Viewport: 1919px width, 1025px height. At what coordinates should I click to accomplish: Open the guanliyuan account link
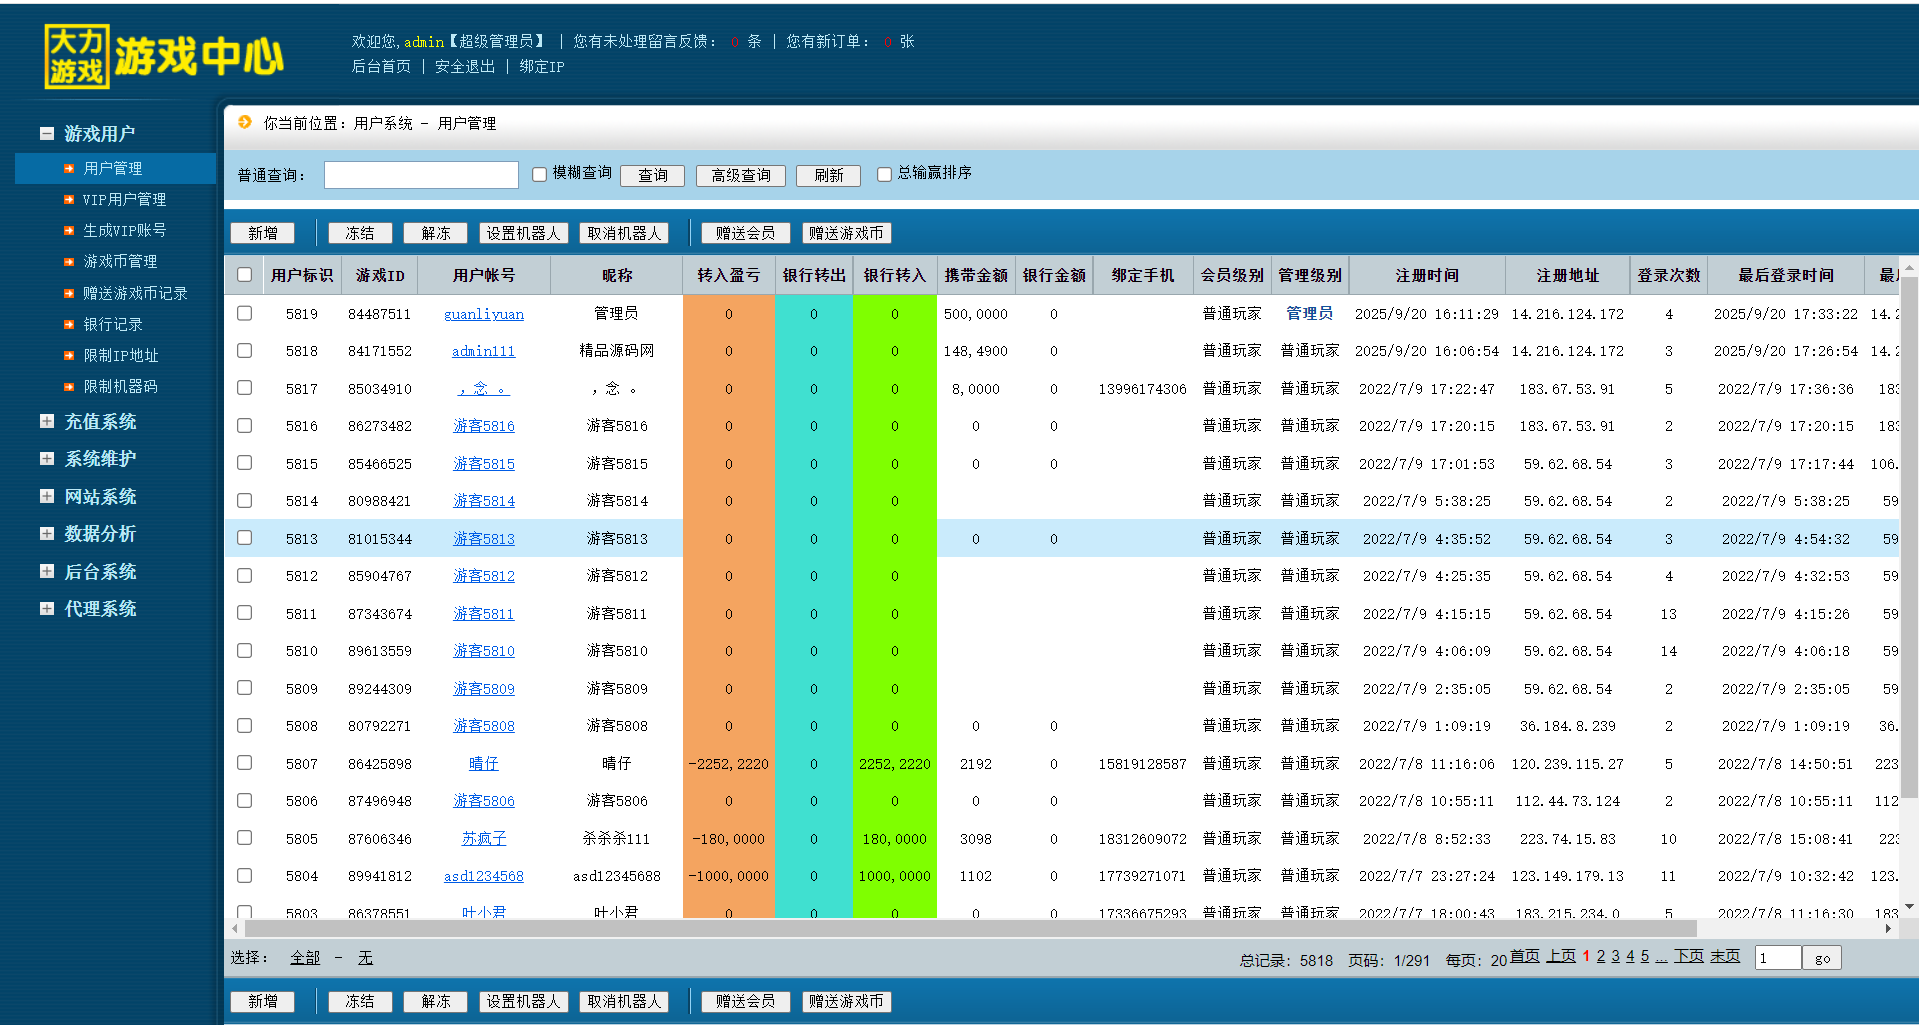tap(483, 314)
